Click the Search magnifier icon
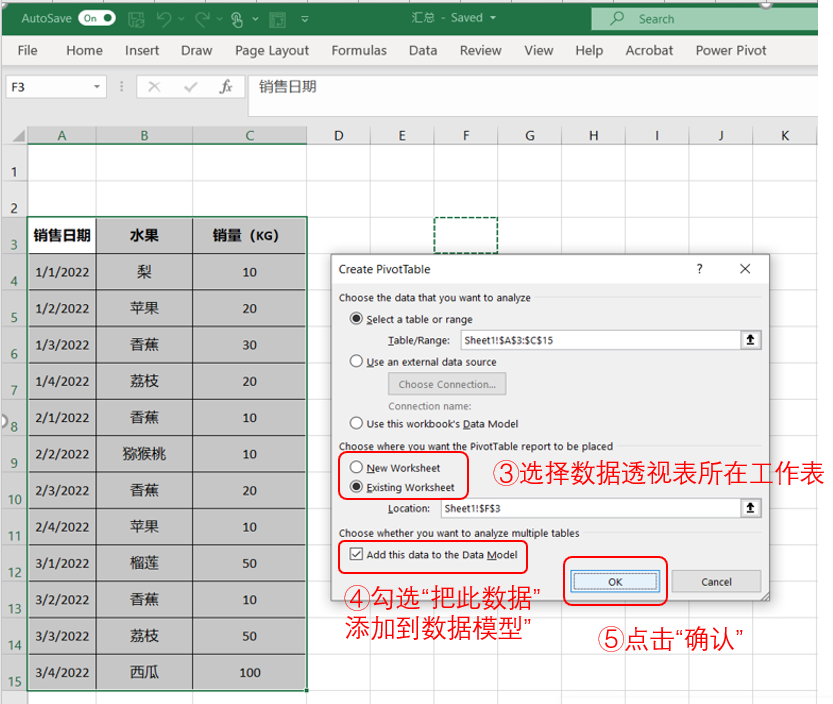This screenshot has width=833, height=704. (x=617, y=19)
